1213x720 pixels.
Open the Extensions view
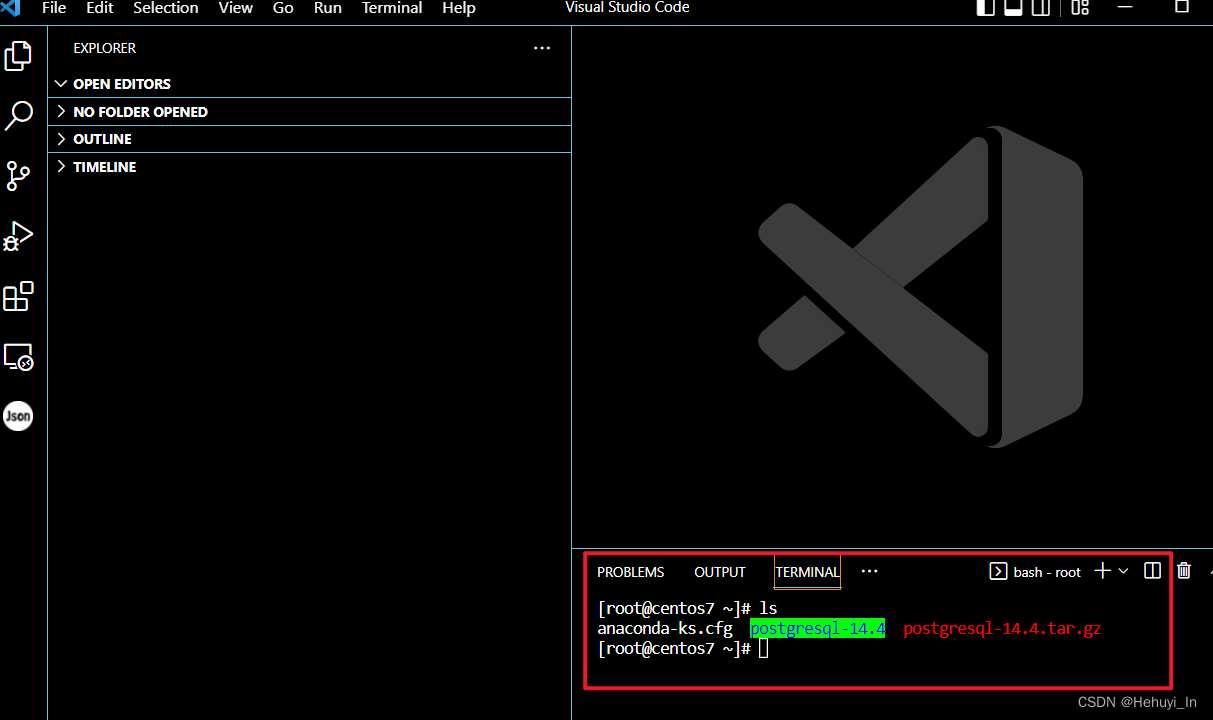18,296
